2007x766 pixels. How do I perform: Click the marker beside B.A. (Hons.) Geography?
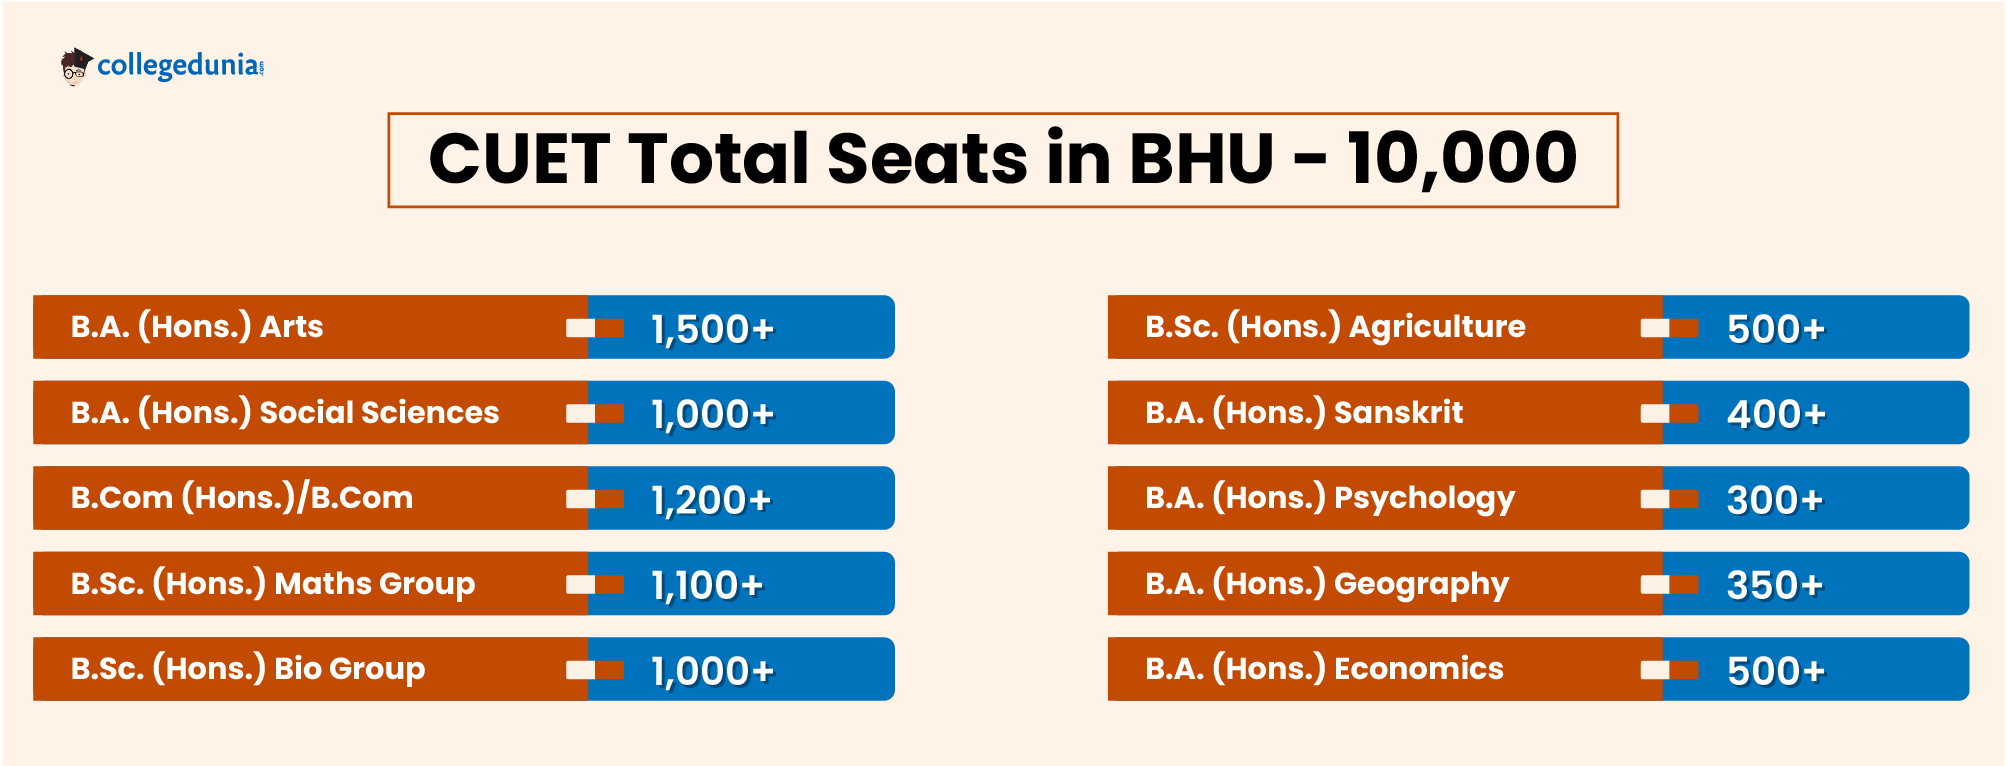(1669, 584)
